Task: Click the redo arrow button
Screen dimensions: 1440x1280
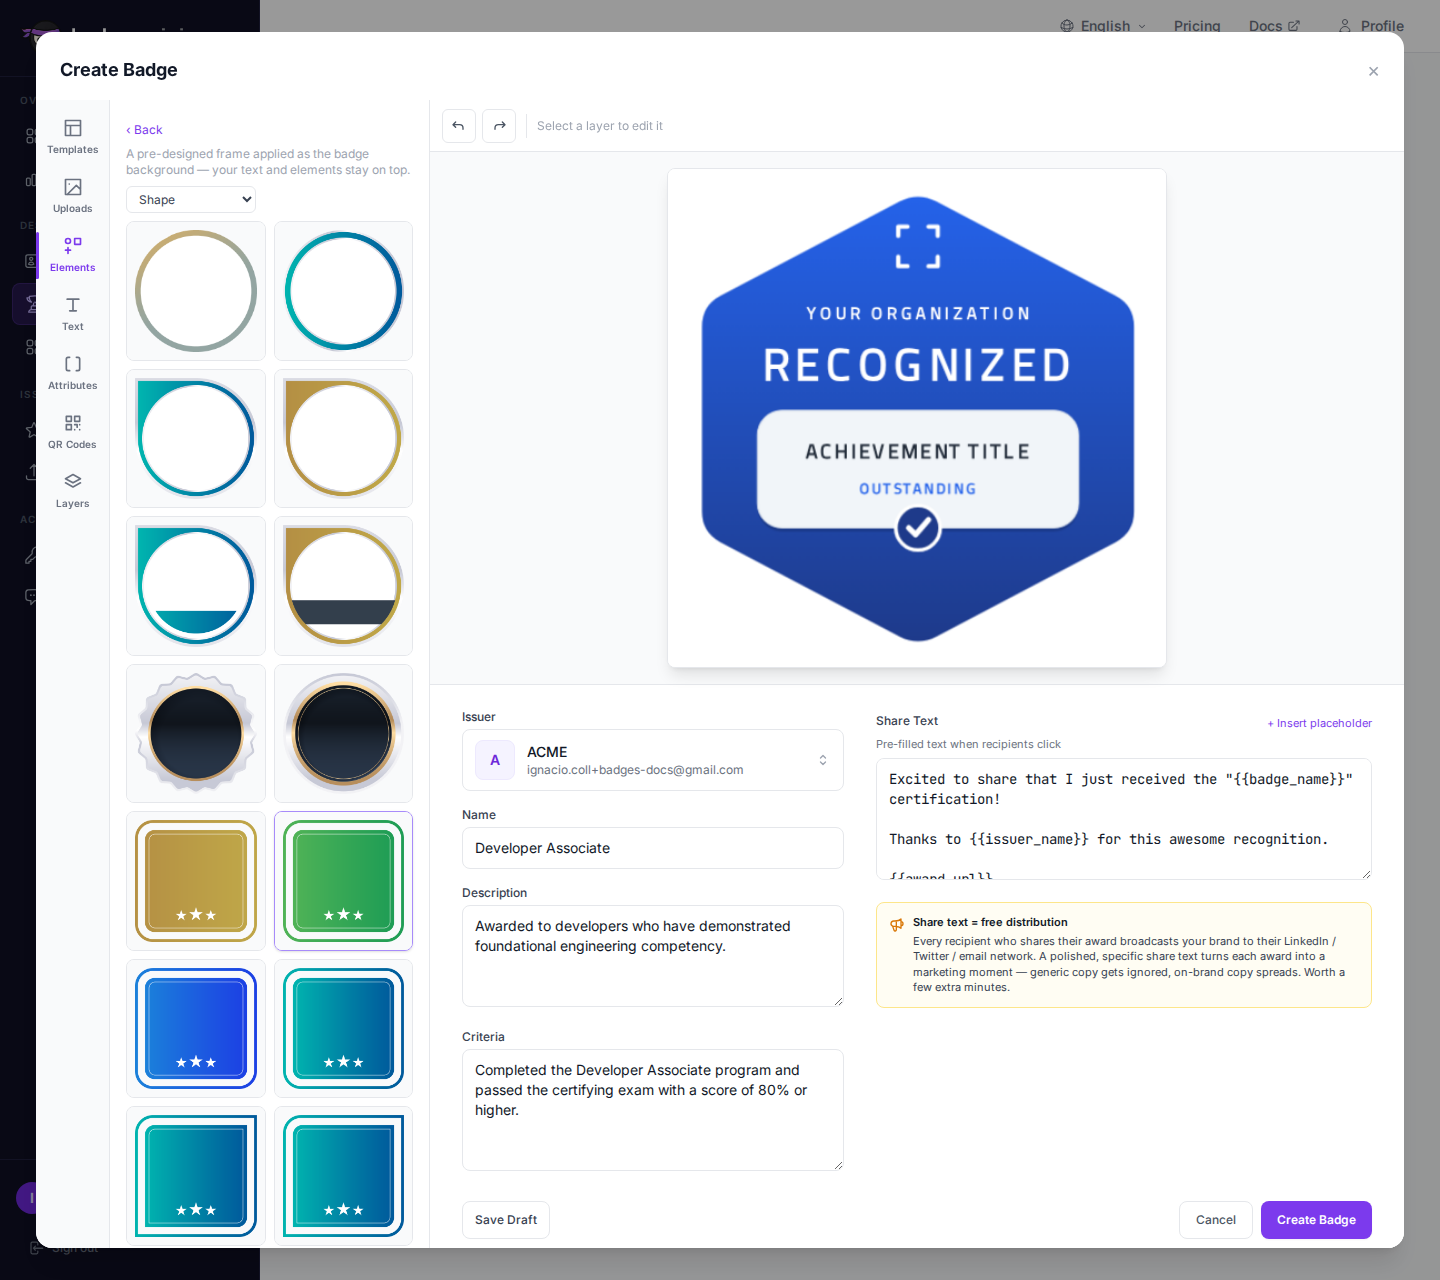Action: pos(499,126)
